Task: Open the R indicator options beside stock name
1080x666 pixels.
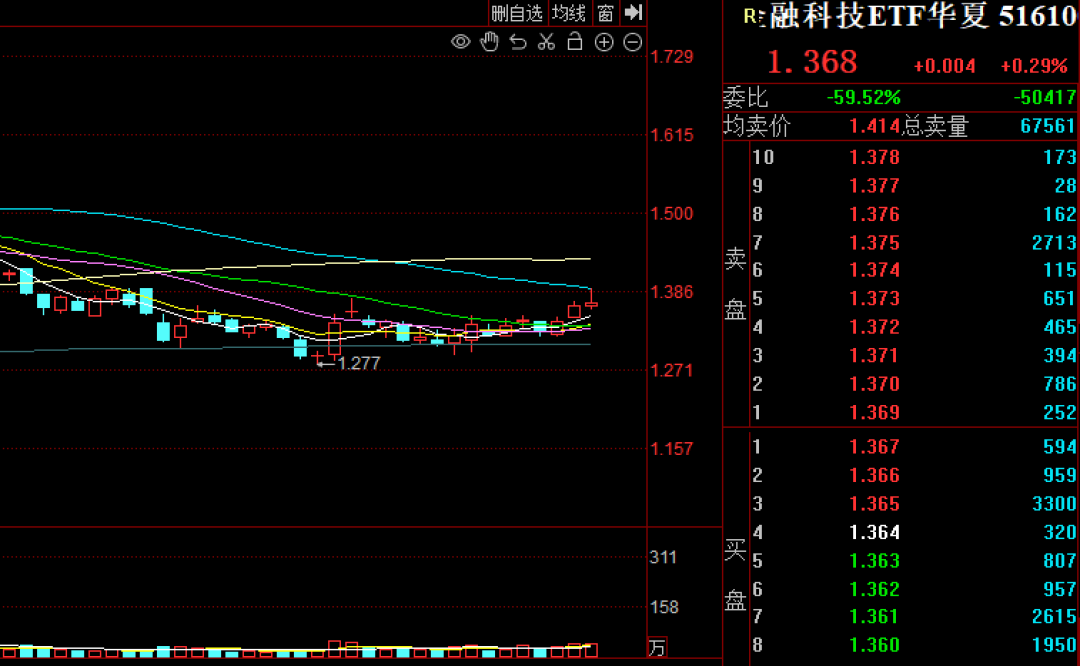Action: coord(757,16)
